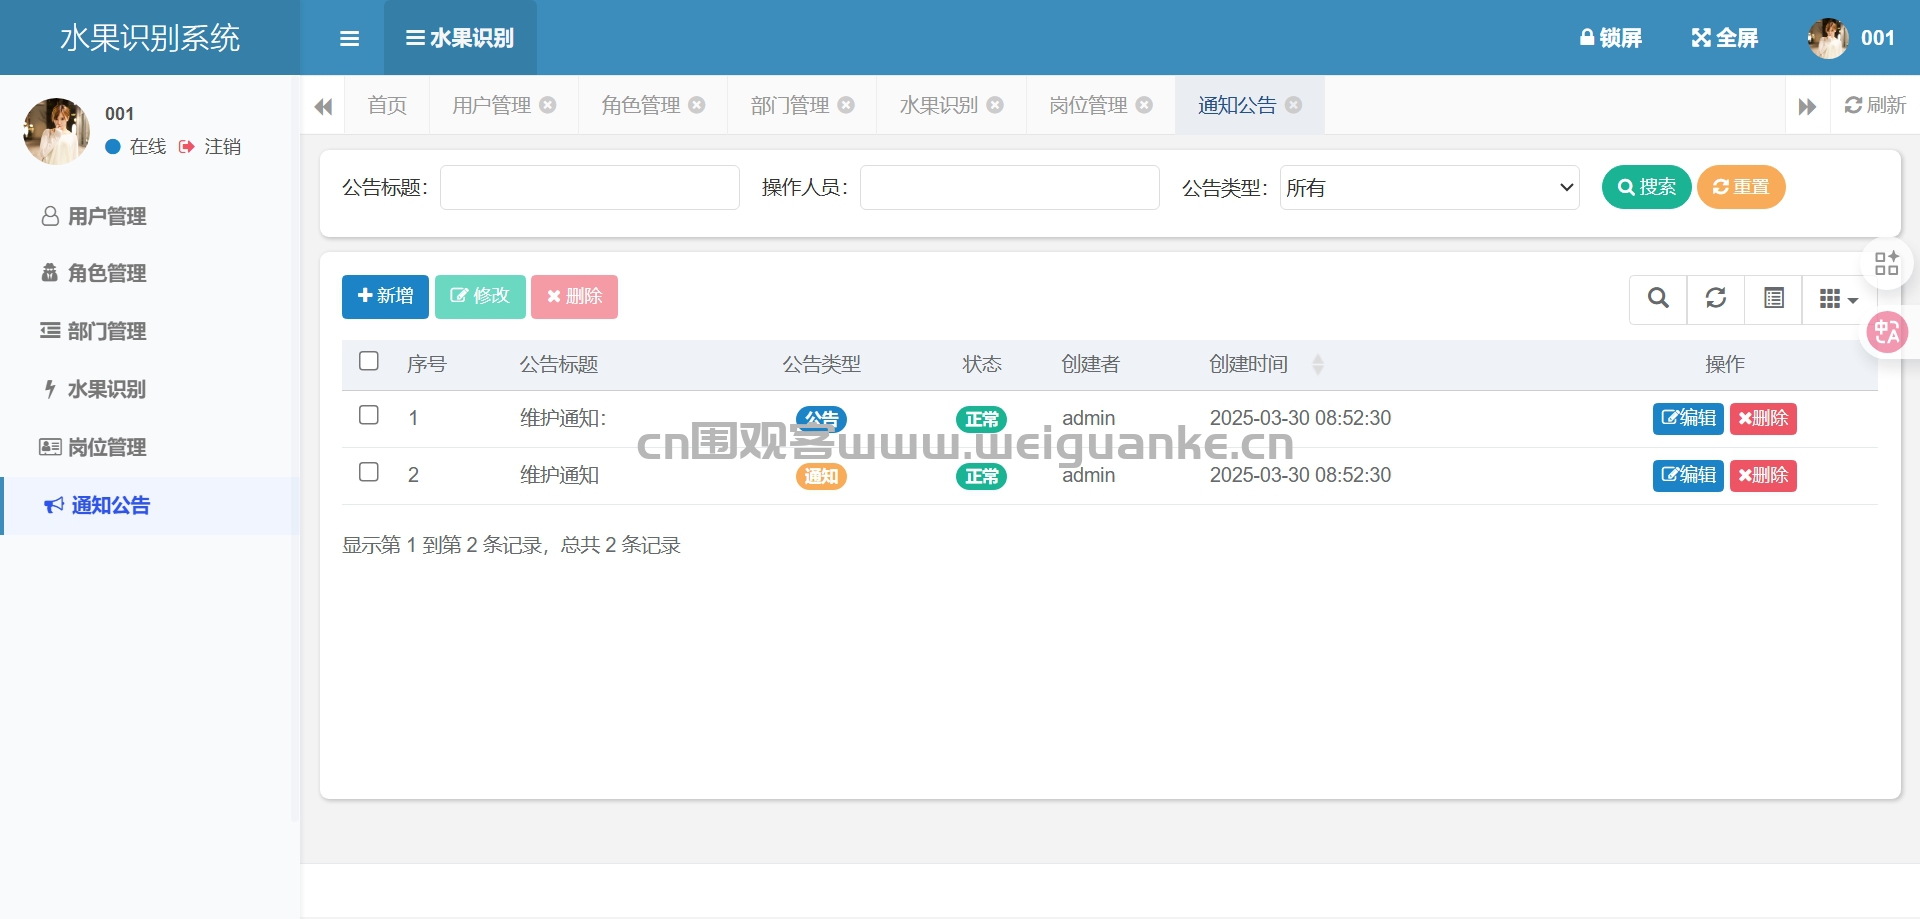Switch to the 首页 tab
1920x919 pixels.
click(x=387, y=105)
